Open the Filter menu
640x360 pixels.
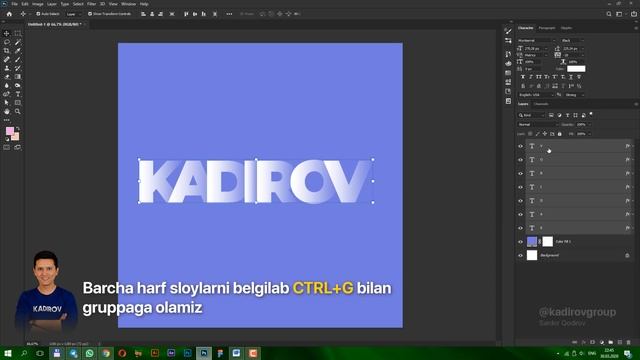pos(91,4)
